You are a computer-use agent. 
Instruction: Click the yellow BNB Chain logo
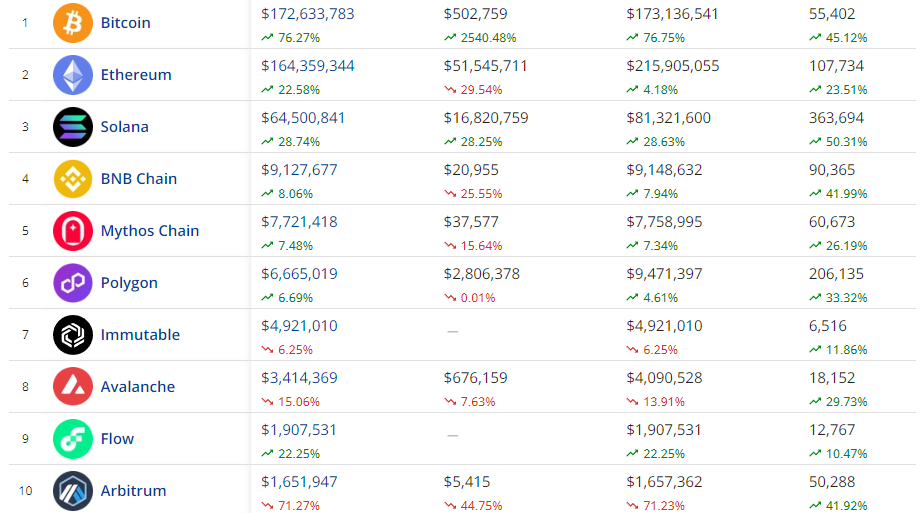pyautogui.click(x=73, y=179)
